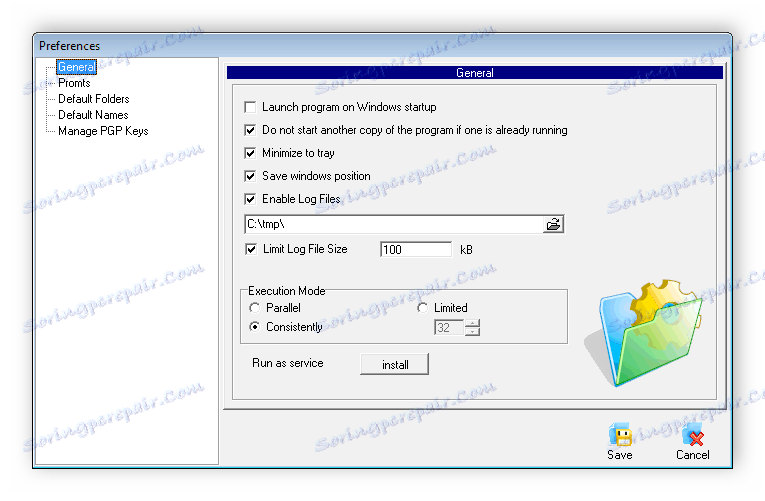Decrease the Limited thread count spinner
The width and height of the screenshot is (765, 501).
pyautogui.click(x=472, y=332)
